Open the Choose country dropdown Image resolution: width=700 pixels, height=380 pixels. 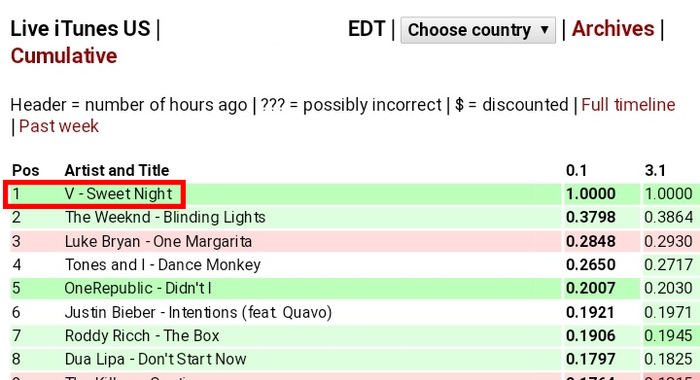[478, 30]
